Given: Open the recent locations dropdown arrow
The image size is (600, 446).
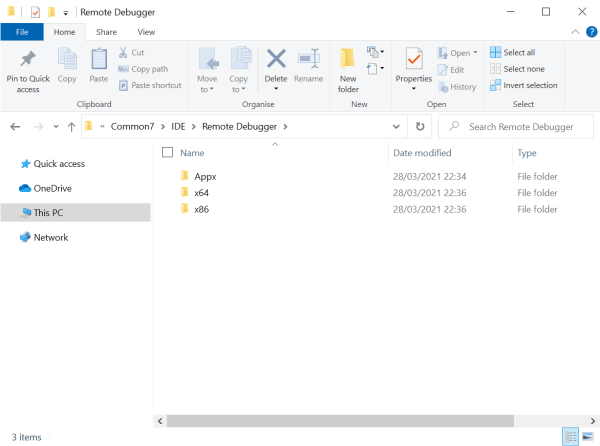Looking at the screenshot, I should tap(56, 127).
